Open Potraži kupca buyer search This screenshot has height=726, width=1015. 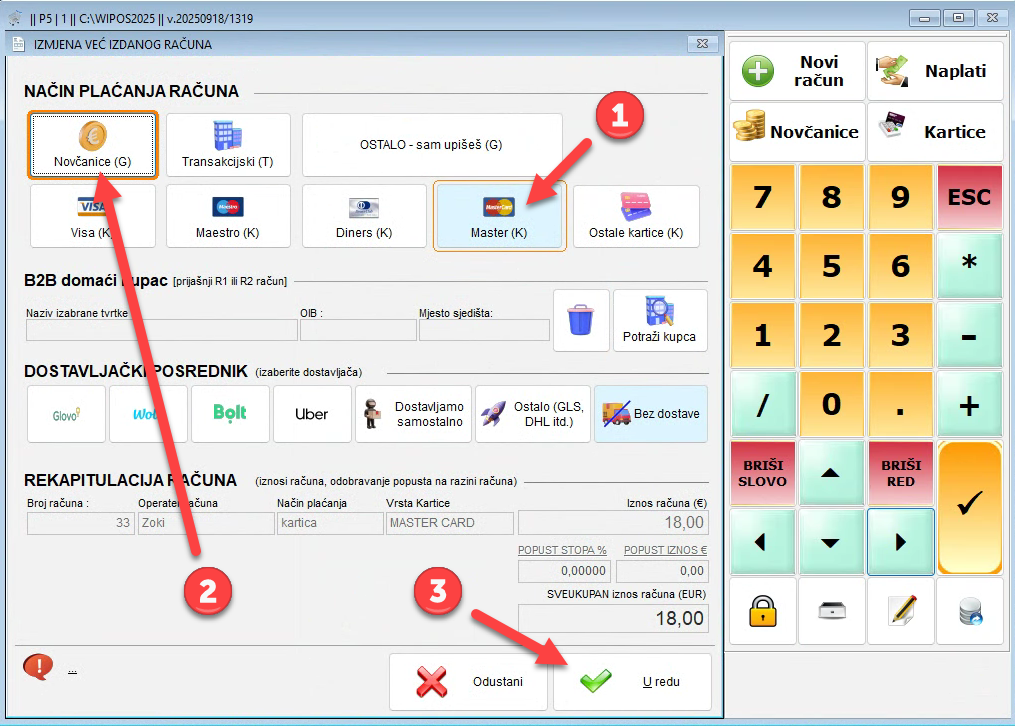coord(660,321)
